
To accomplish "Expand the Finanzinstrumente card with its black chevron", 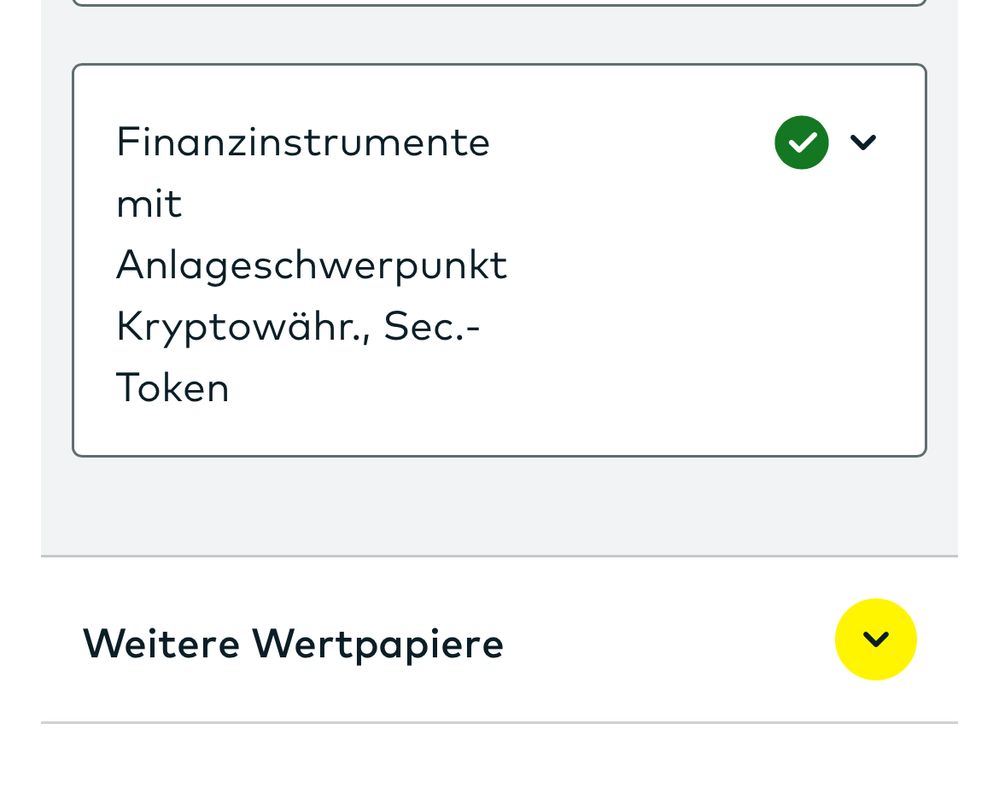I will 863,142.
